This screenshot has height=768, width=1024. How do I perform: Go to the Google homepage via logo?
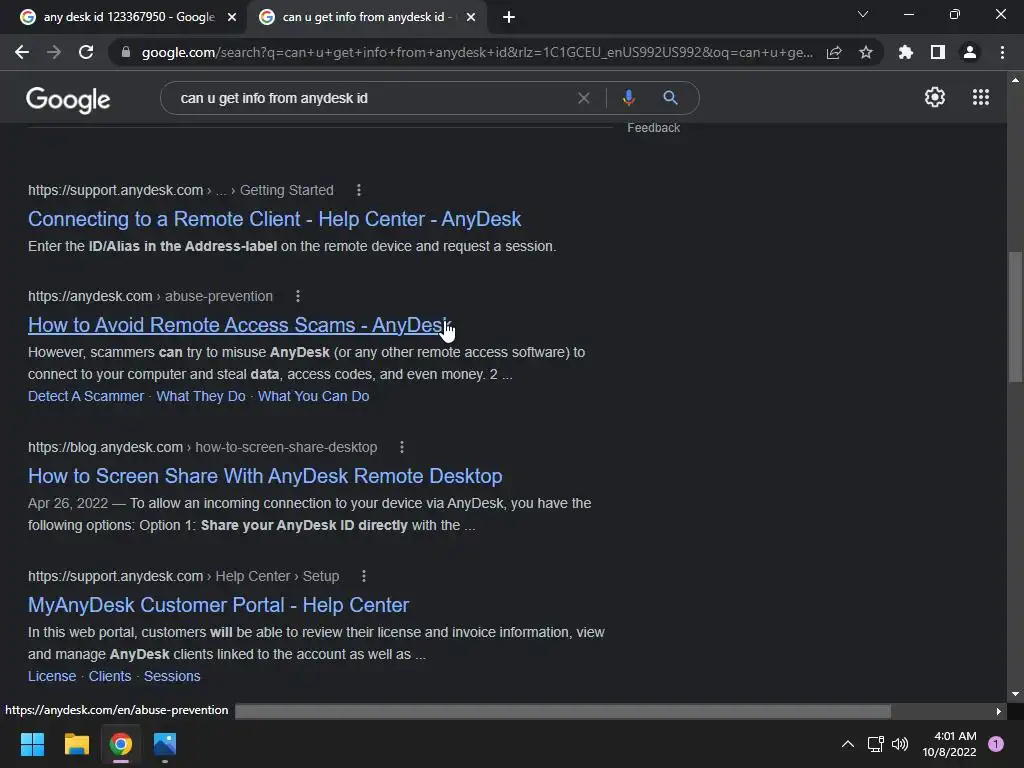[68, 99]
